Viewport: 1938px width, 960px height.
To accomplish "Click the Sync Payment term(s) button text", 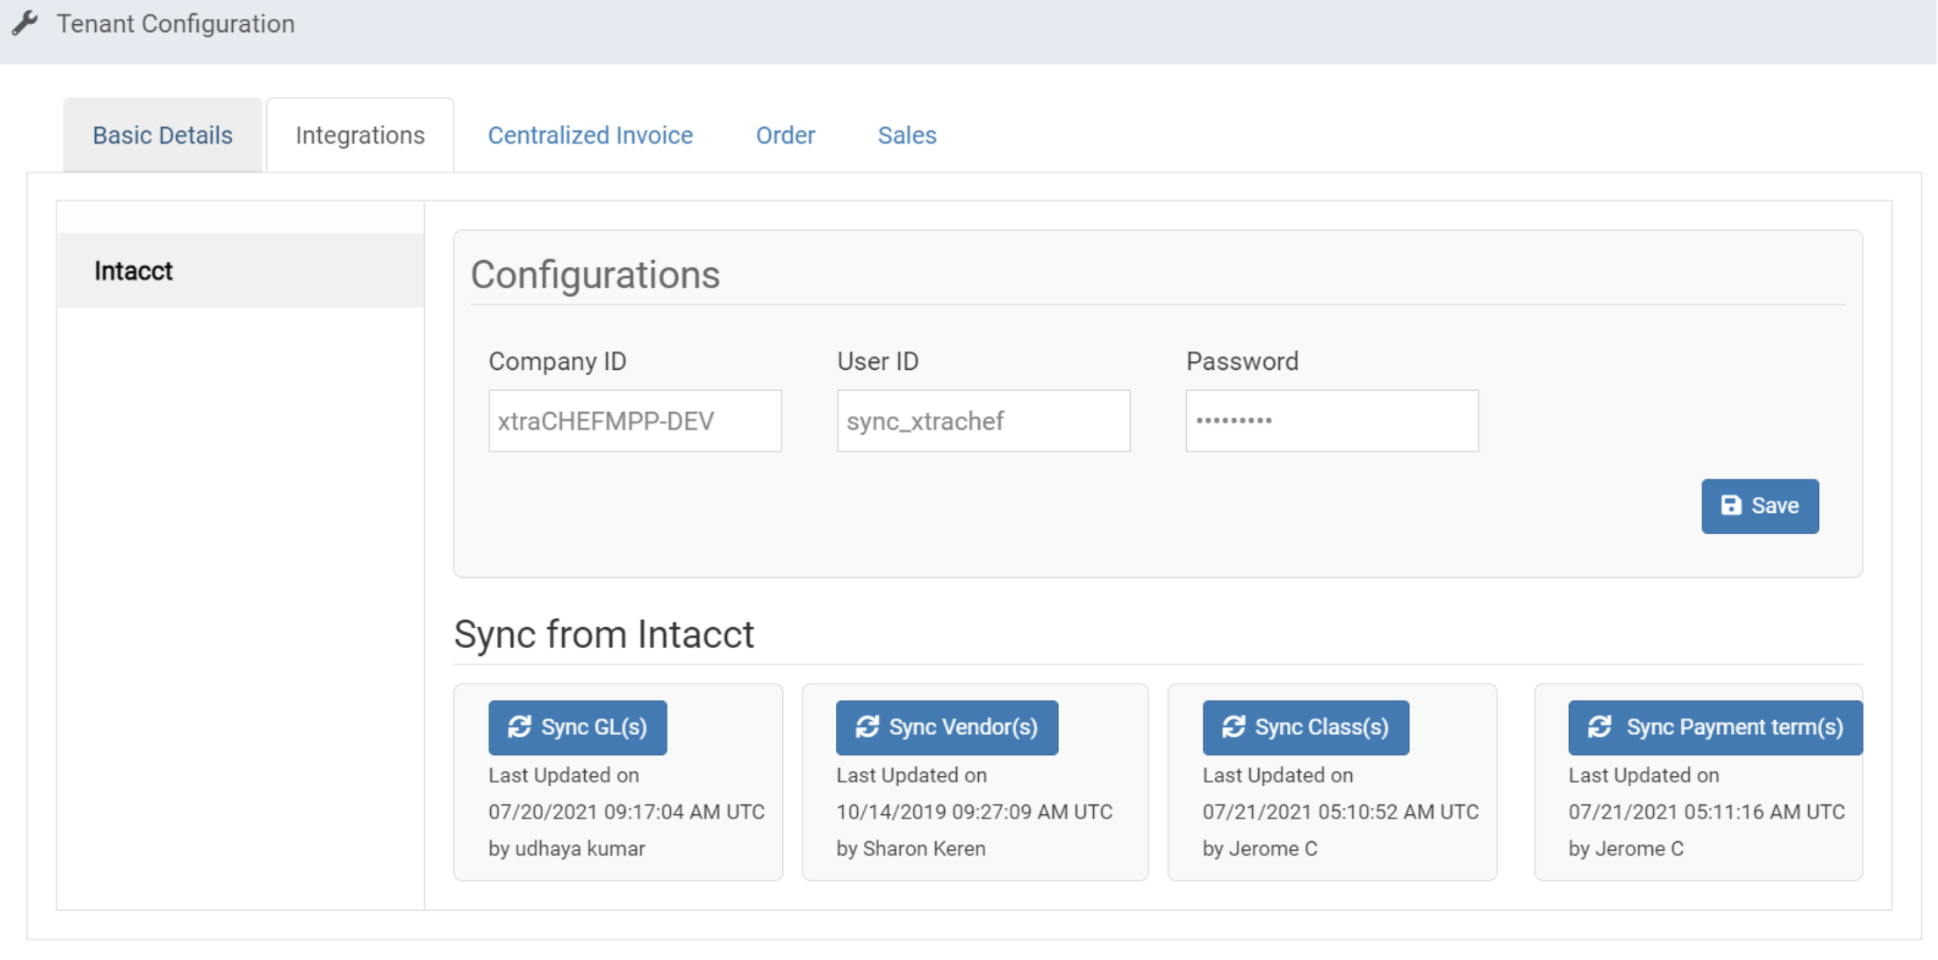I will click(1734, 727).
